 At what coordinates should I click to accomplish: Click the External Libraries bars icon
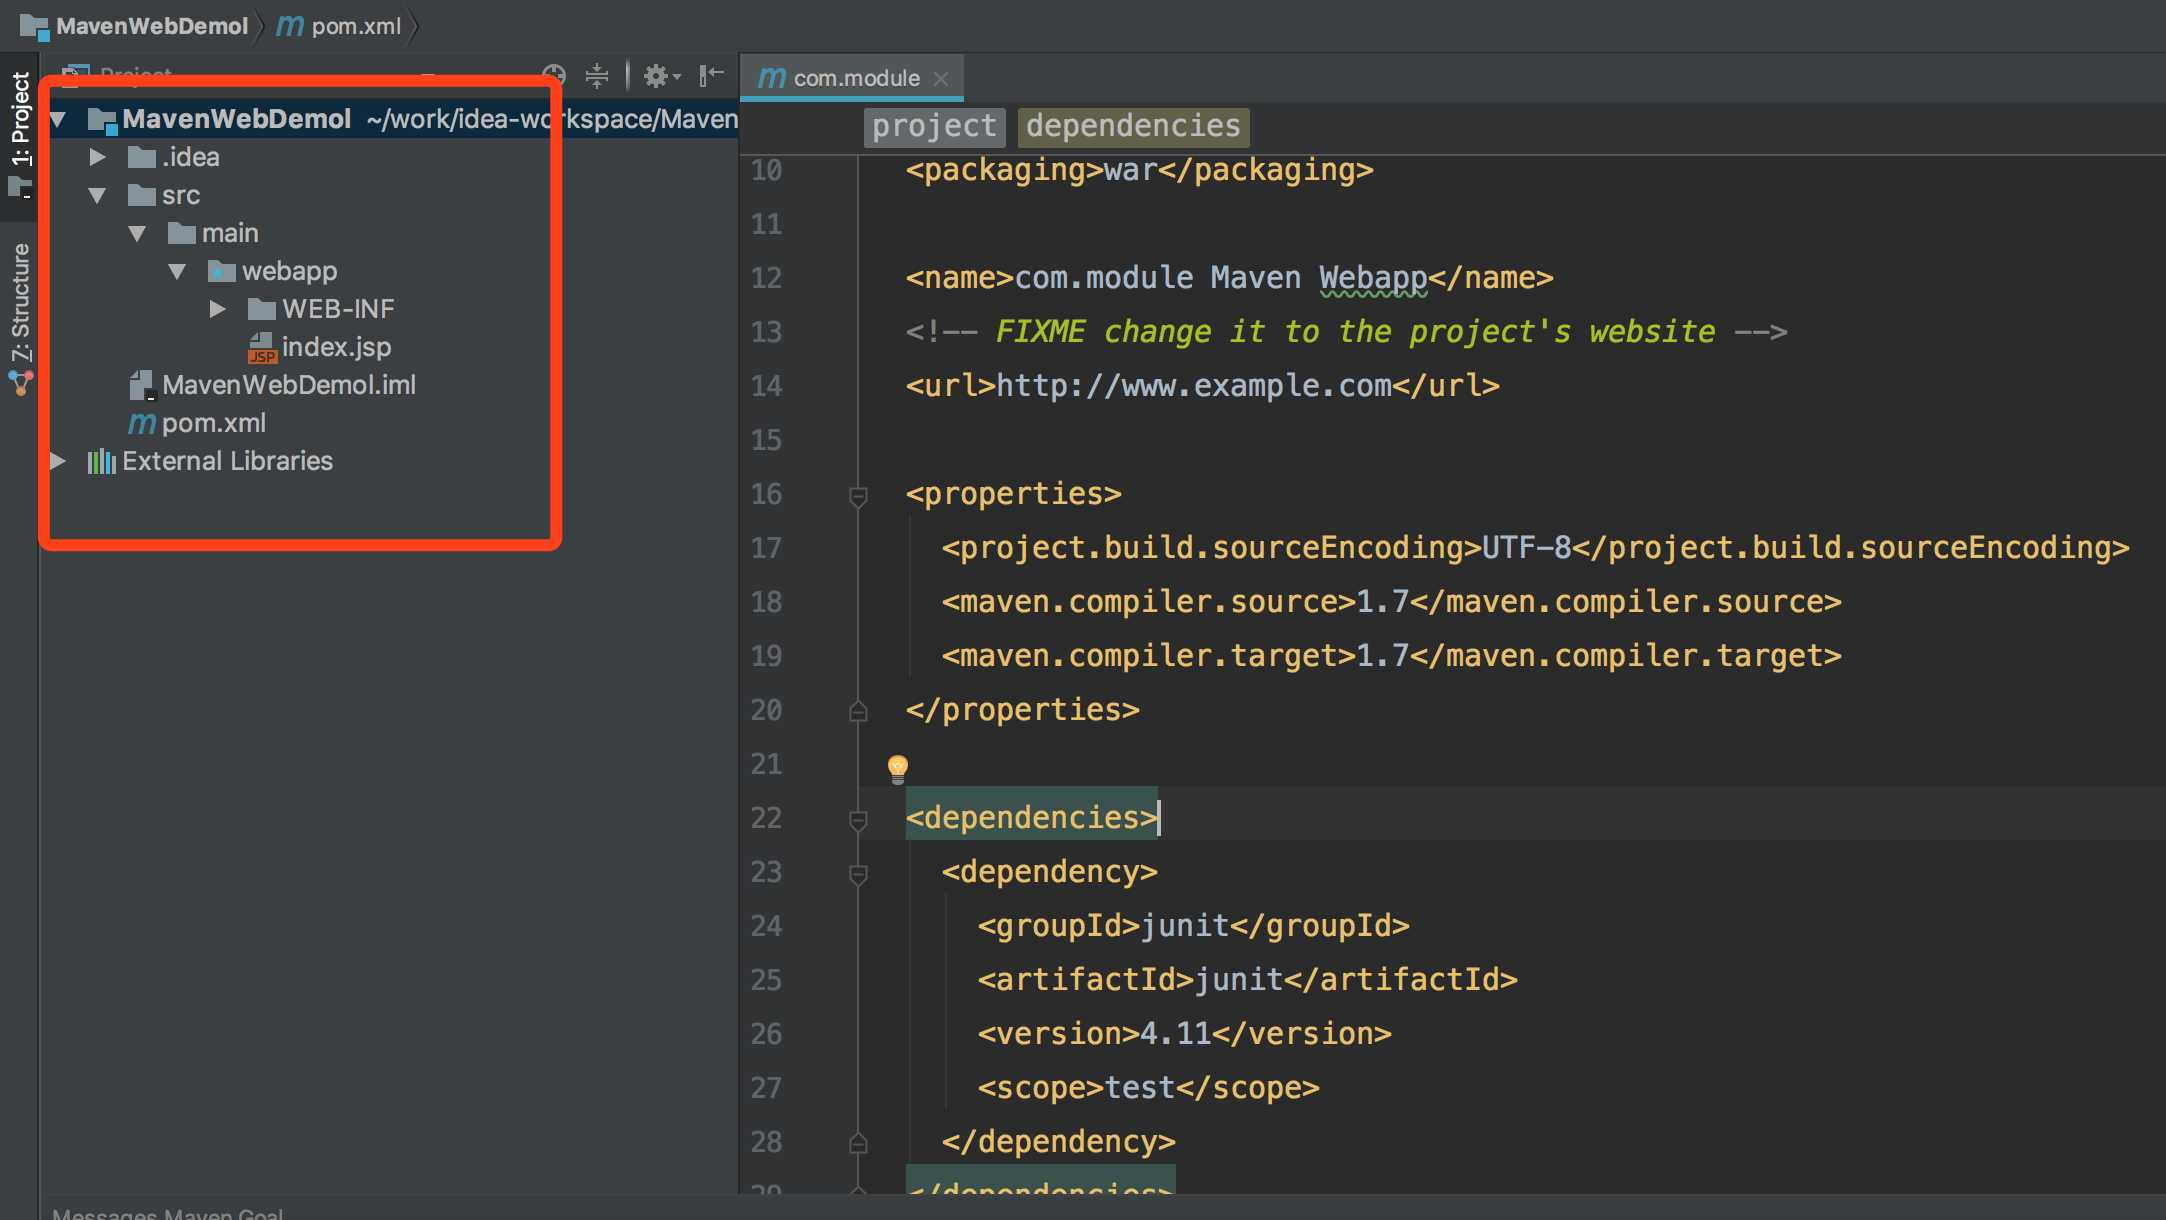[x=101, y=461]
